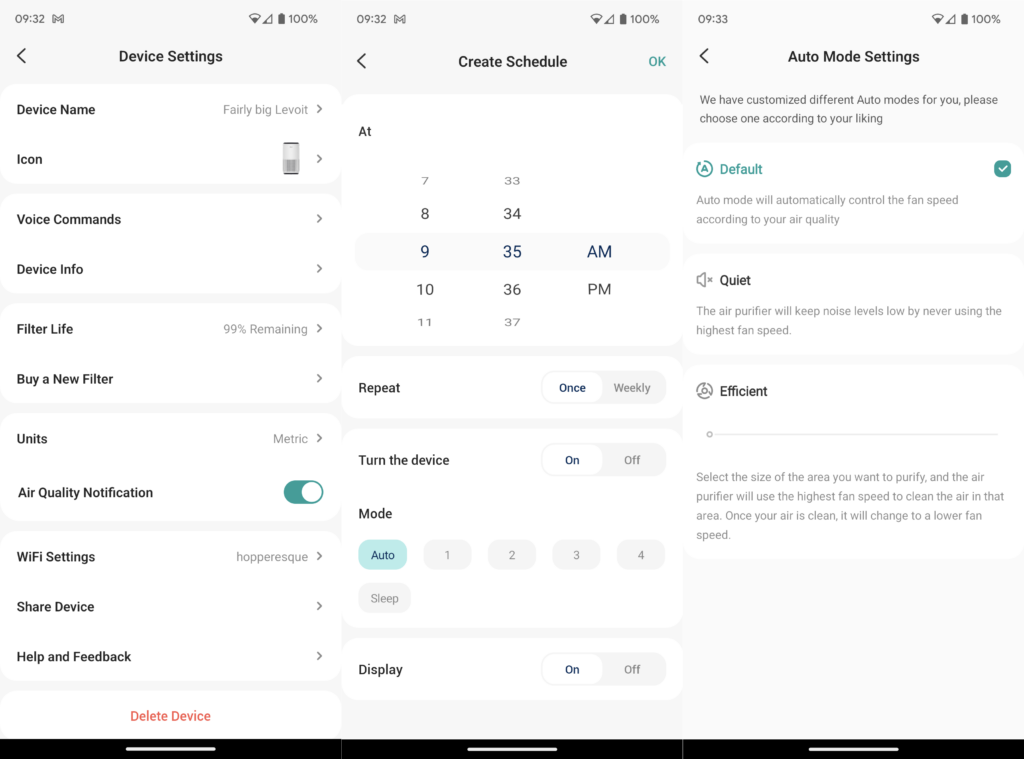The height and width of the screenshot is (759, 1024).
Task: Set Display to Off
Action: pos(632,670)
